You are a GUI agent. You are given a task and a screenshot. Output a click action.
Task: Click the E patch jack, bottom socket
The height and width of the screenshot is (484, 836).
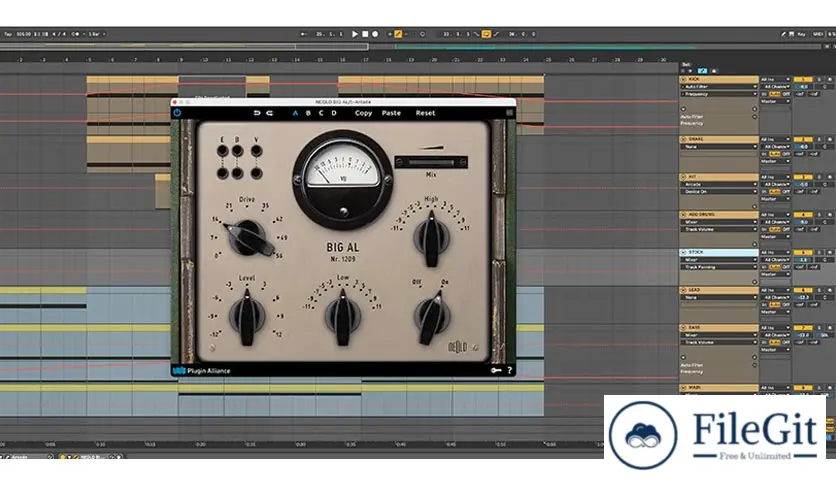point(222,173)
